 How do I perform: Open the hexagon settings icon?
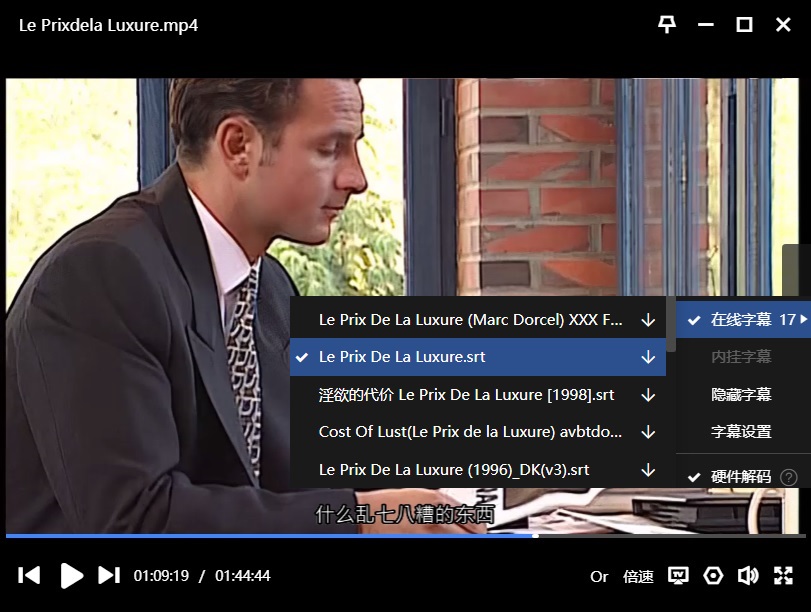713,576
